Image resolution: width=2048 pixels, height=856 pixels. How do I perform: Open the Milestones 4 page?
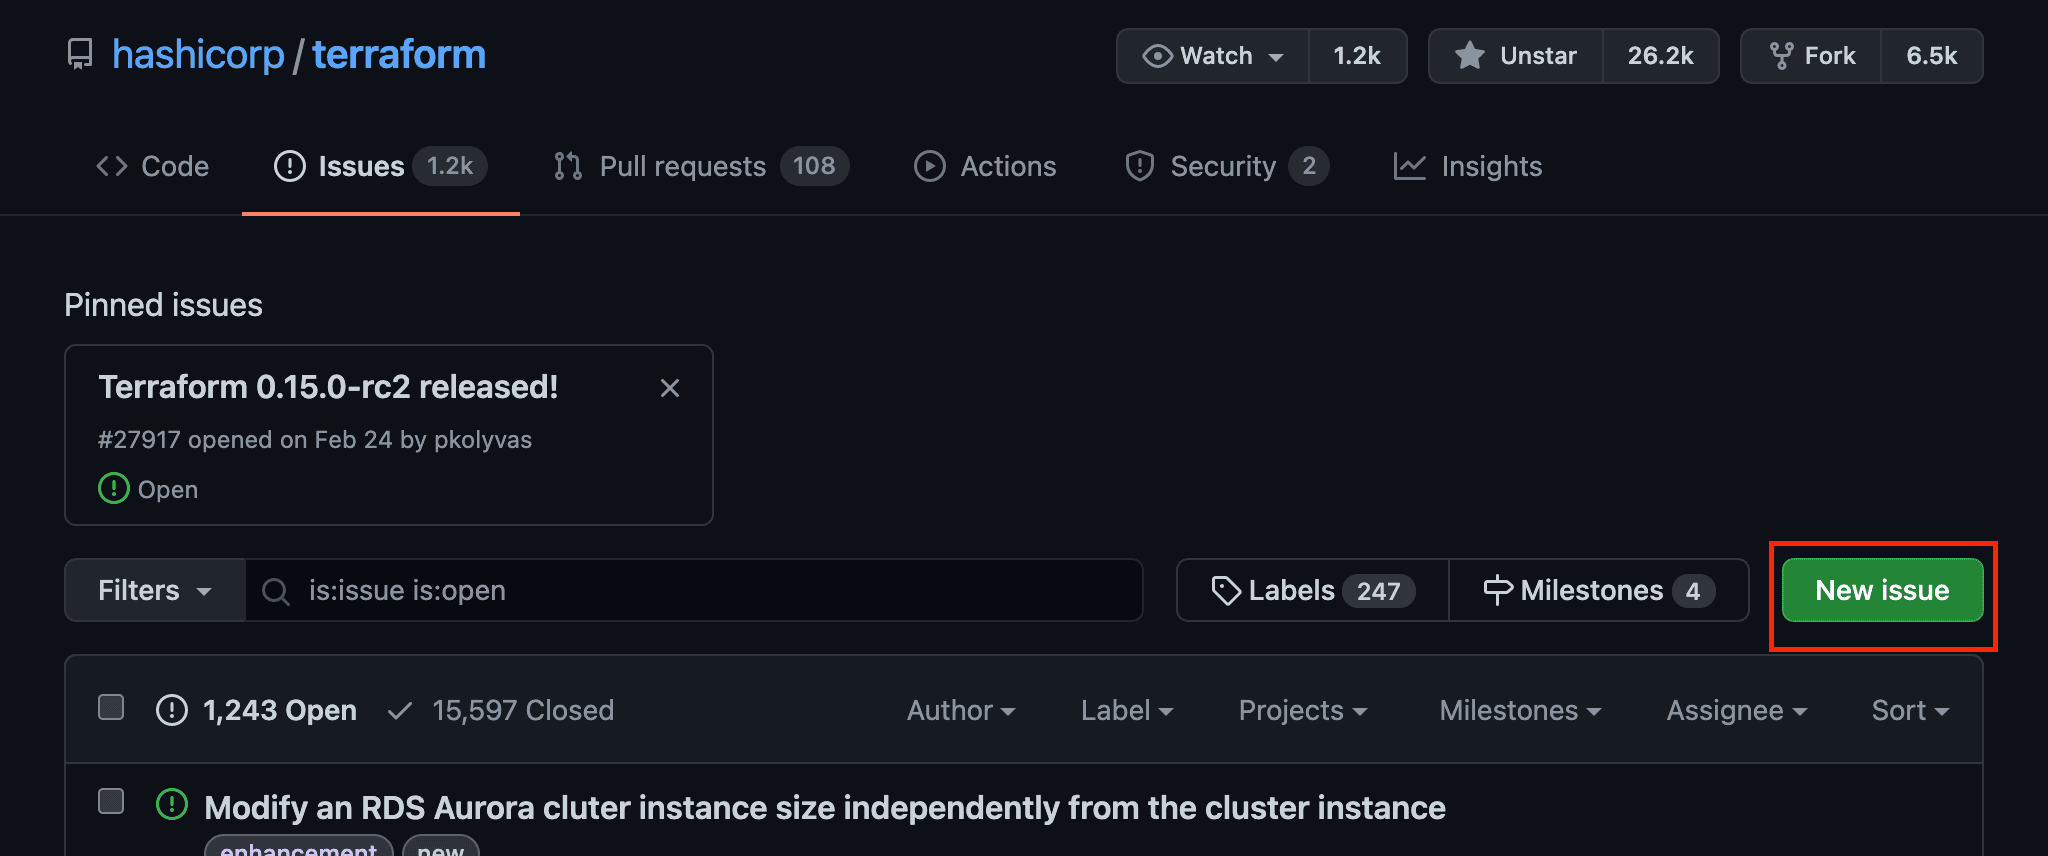tap(1599, 590)
